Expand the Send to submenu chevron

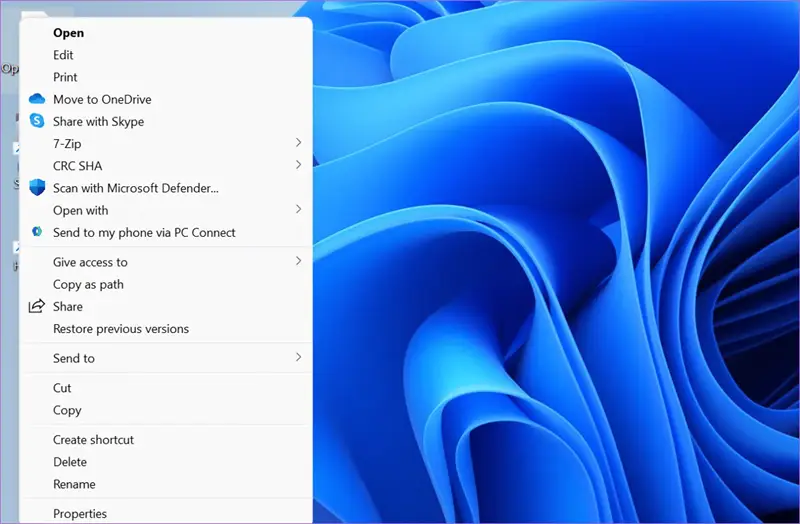coord(298,357)
